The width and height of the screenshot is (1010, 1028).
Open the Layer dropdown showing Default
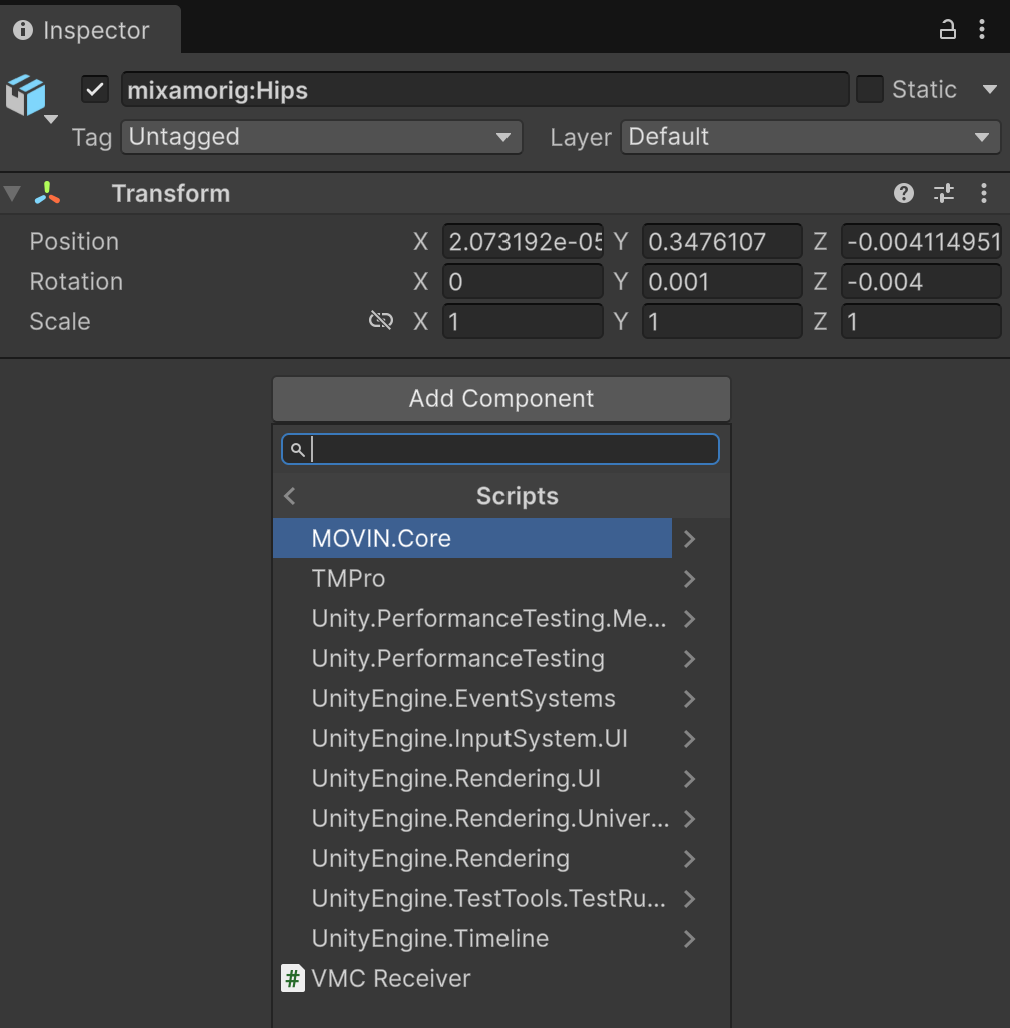[810, 137]
